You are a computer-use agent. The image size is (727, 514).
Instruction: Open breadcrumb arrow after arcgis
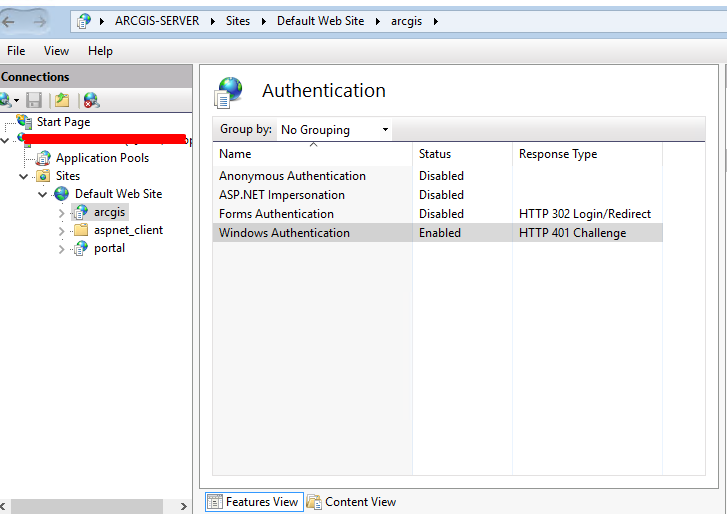click(436, 21)
